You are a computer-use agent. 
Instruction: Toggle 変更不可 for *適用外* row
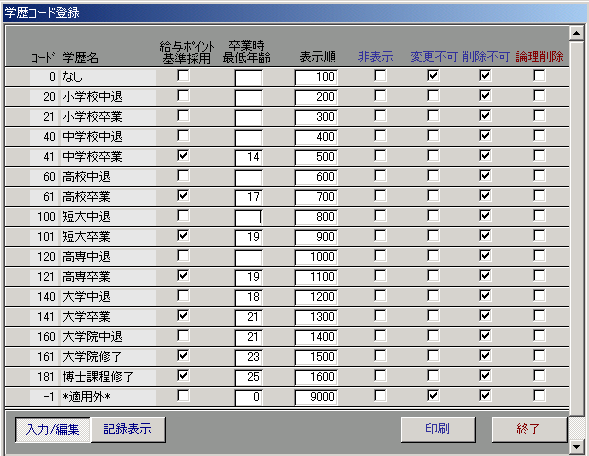tap(433, 396)
